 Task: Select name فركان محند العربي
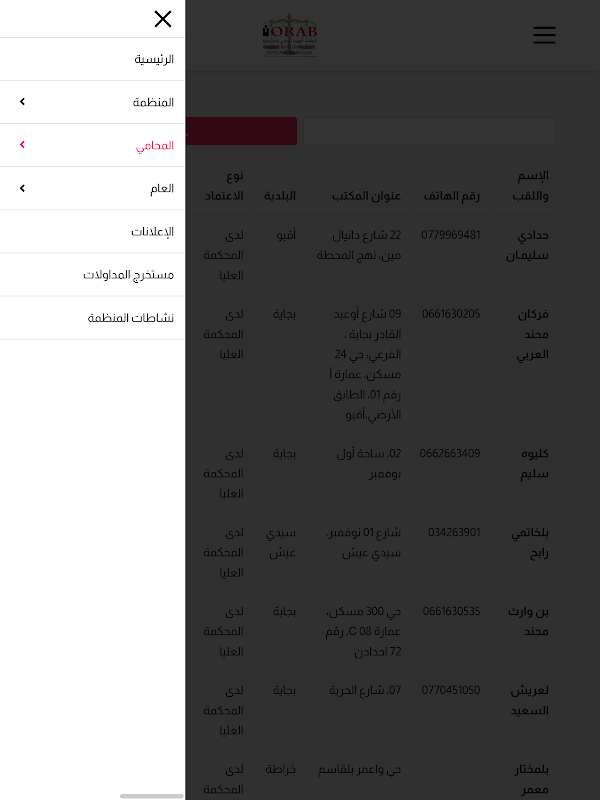(x=533, y=334)
